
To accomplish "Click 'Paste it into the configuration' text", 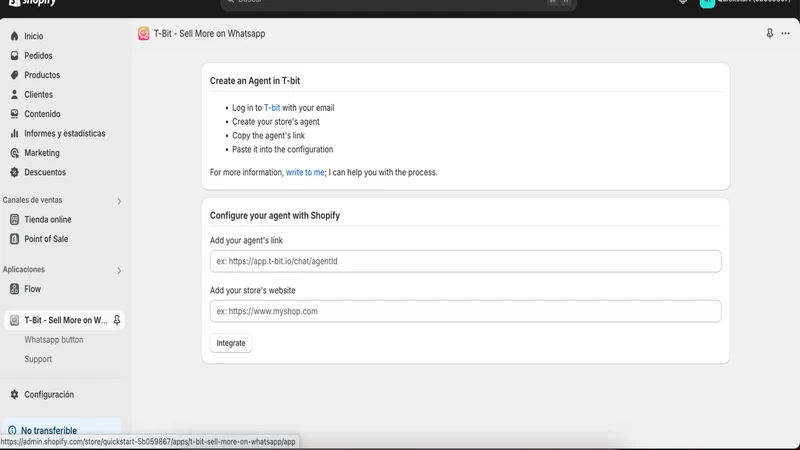I will click(x=283, y=149).
